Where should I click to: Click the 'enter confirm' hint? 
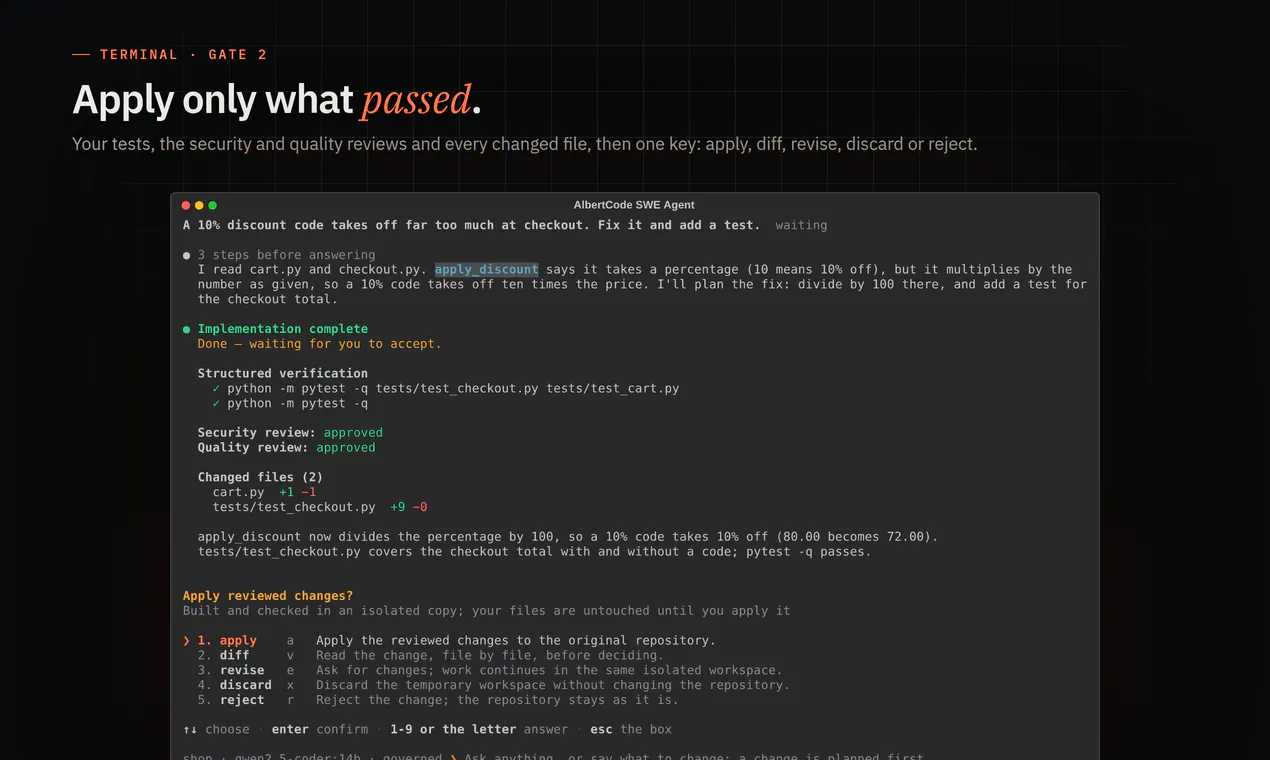(320, 729)
